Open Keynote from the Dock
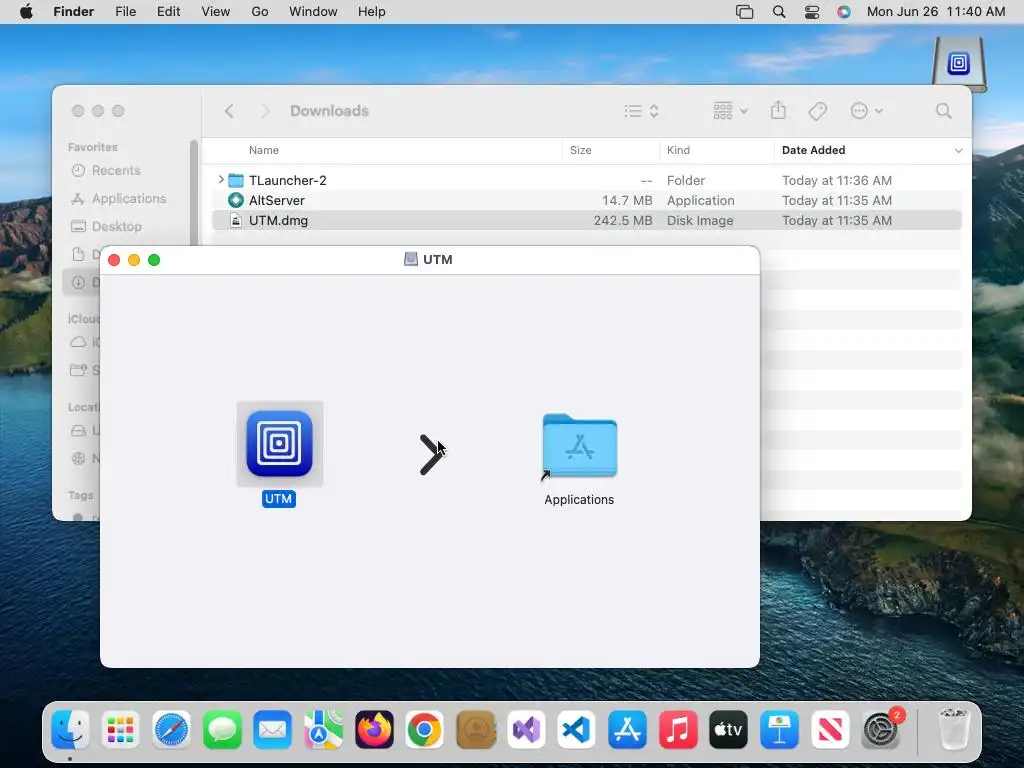Viewport: 1024px width, 768px height. pos(779,729)
